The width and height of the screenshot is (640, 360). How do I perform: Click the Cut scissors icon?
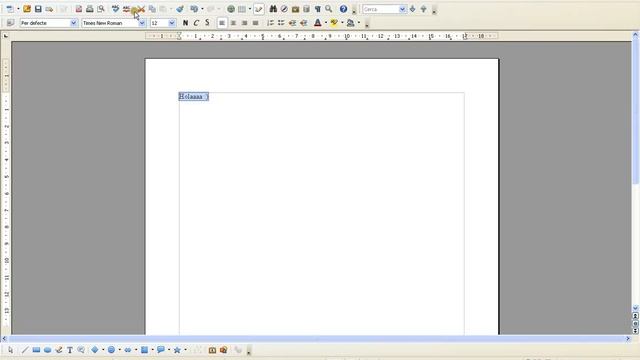[x=141, y=9]
